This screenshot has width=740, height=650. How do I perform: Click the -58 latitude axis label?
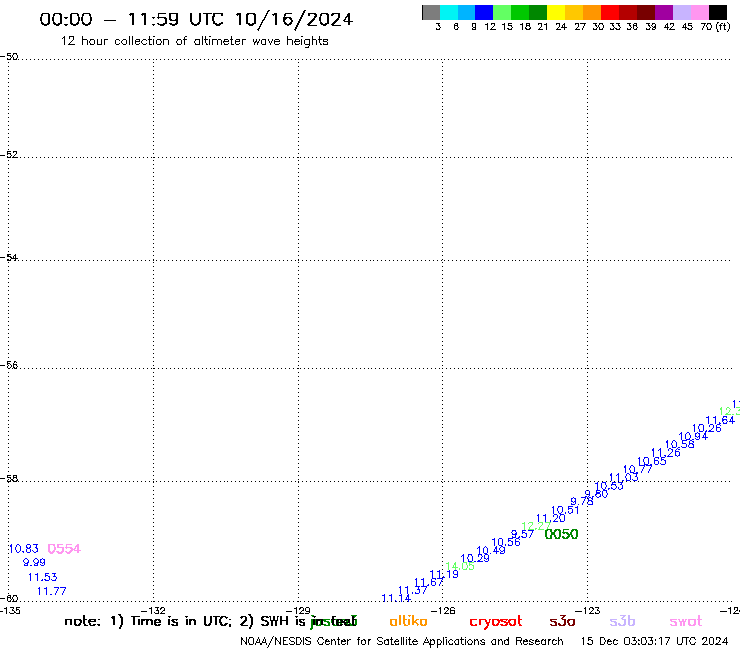click(x=9, y=478)
